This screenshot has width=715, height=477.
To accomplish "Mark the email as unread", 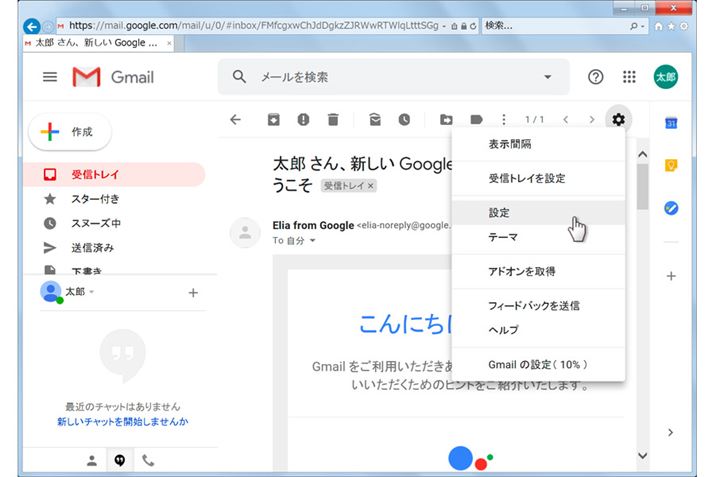I will tap(375, 119).
